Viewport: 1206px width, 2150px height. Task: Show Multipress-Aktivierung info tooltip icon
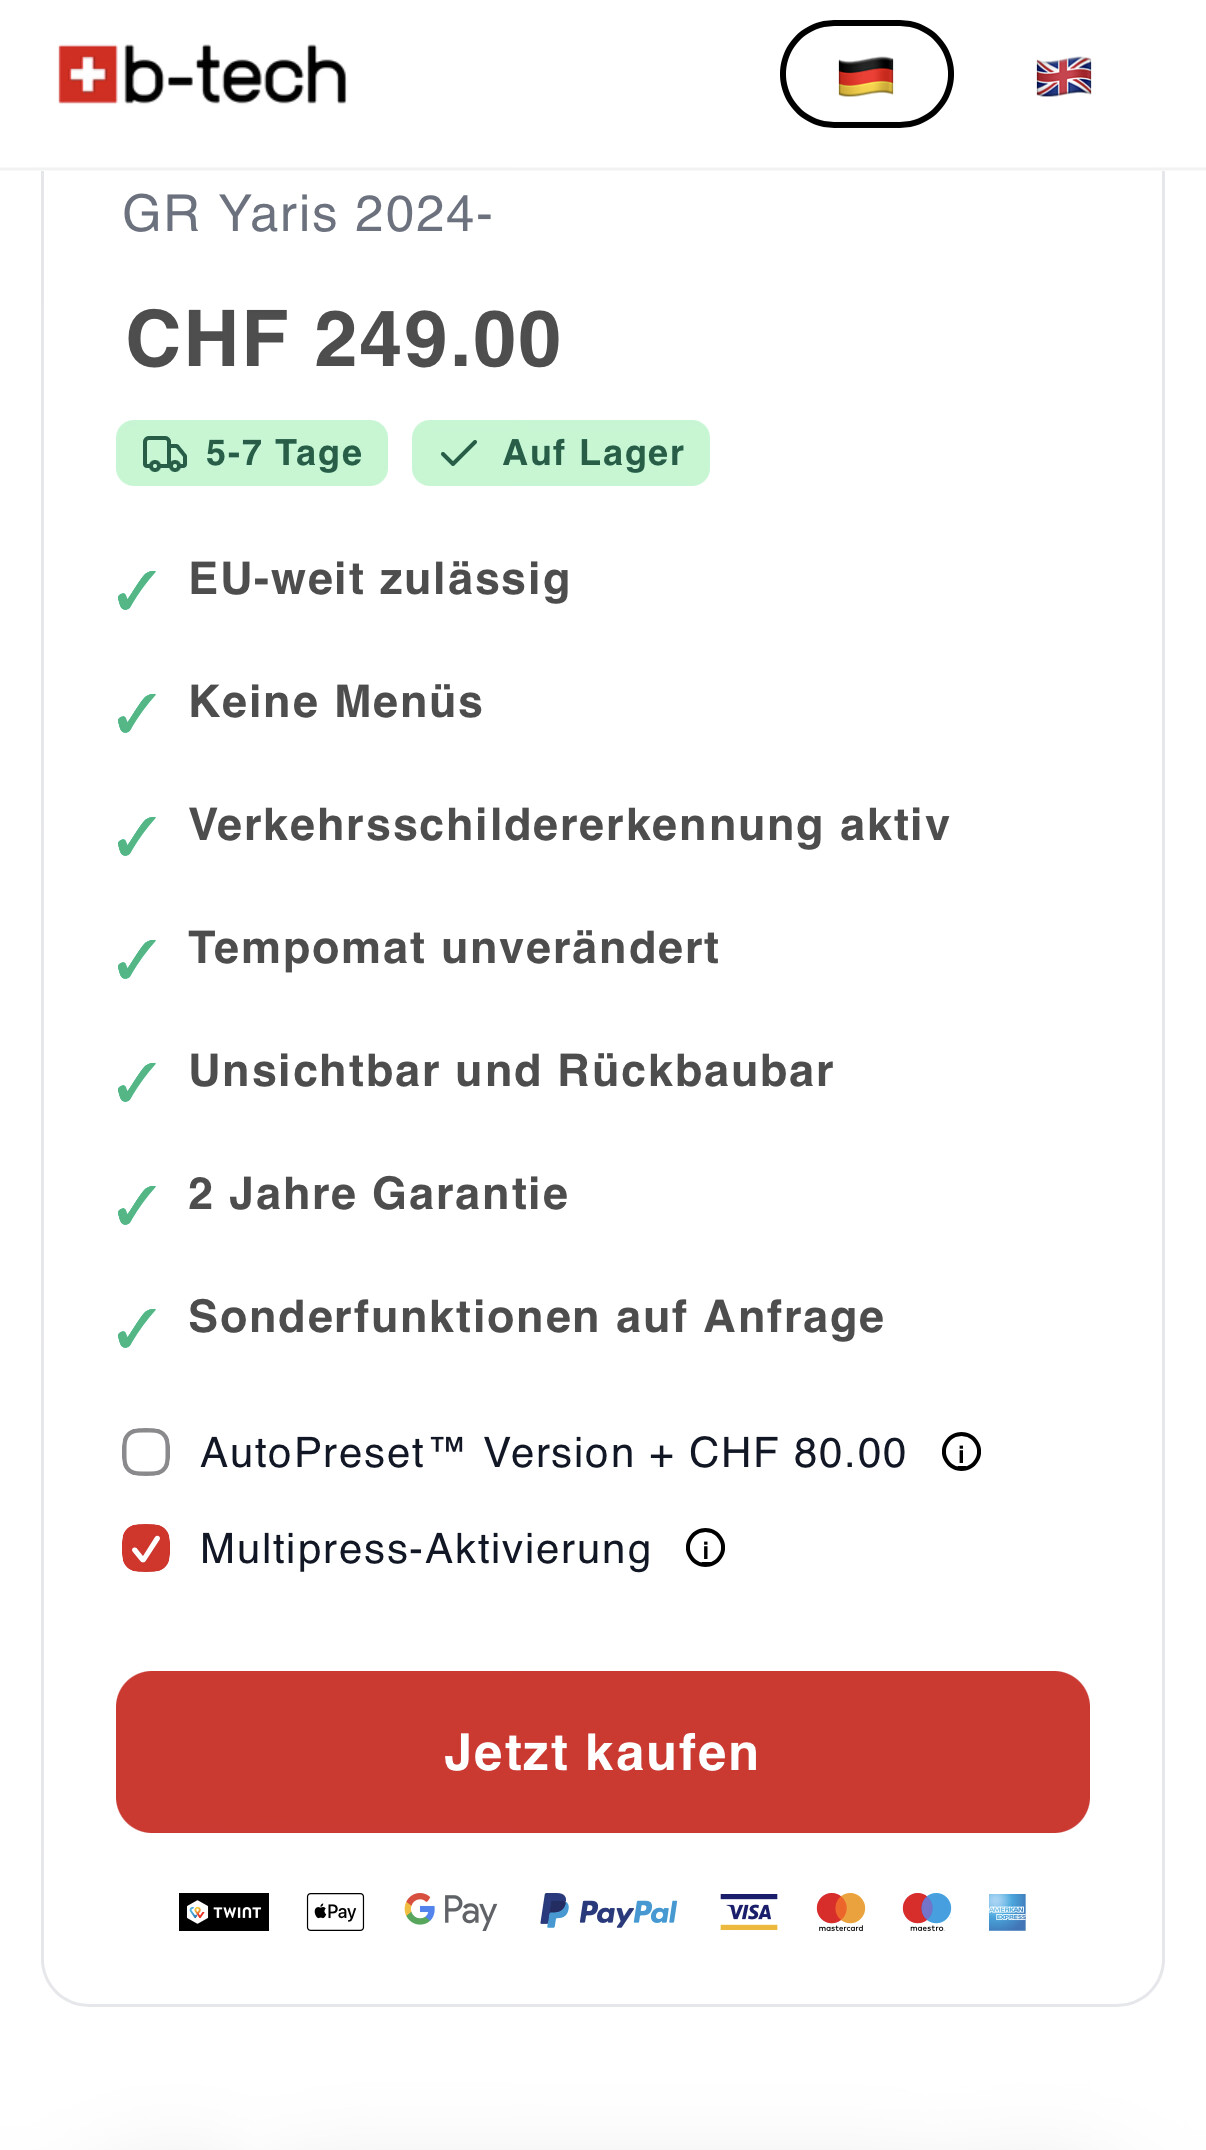coord(705,1548)
